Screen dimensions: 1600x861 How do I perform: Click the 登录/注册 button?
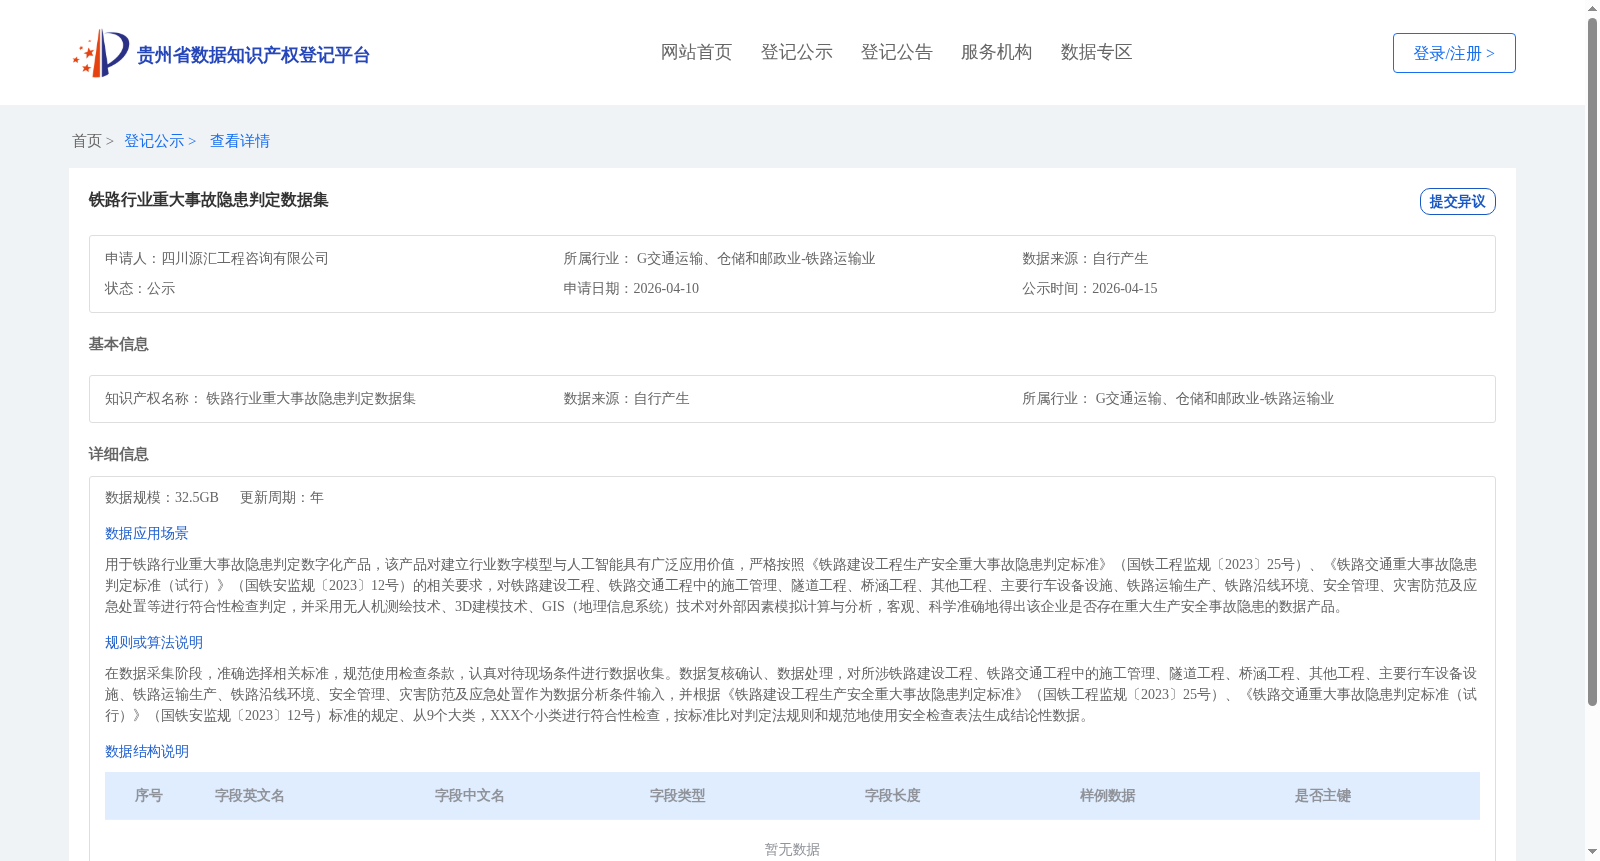[1454, 53]
